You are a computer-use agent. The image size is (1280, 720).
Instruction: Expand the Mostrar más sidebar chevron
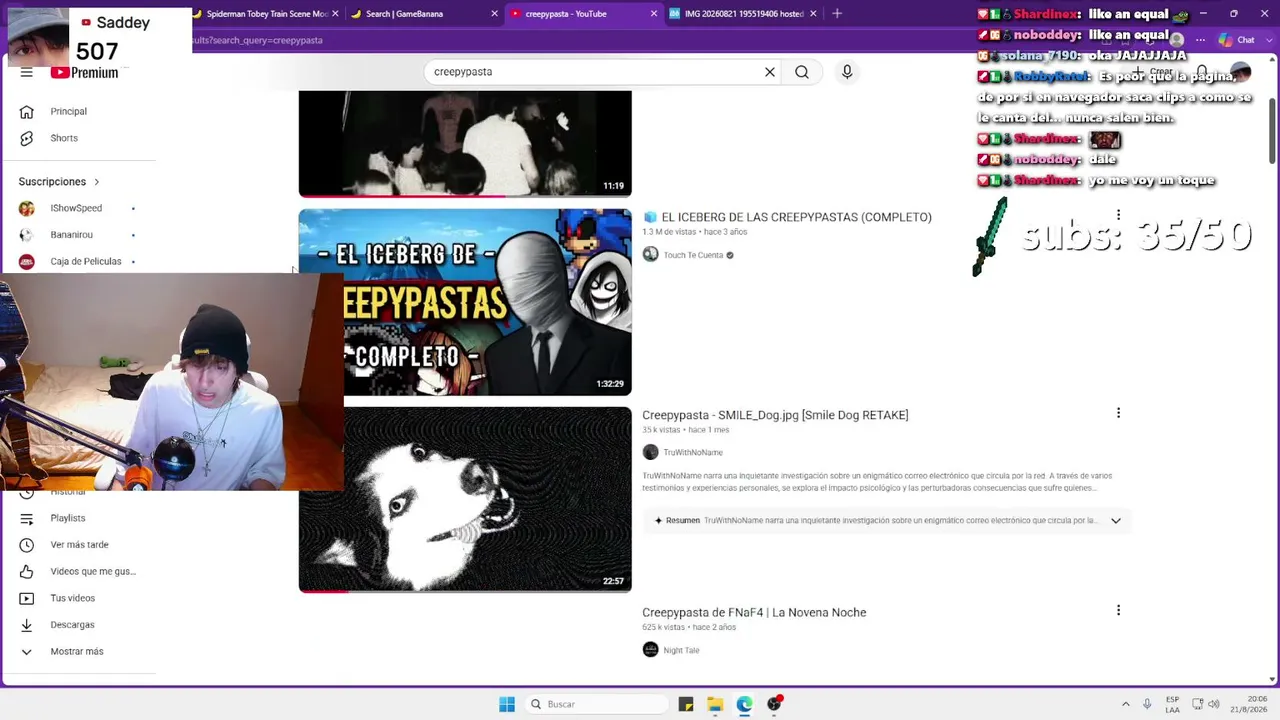point(27,651)
